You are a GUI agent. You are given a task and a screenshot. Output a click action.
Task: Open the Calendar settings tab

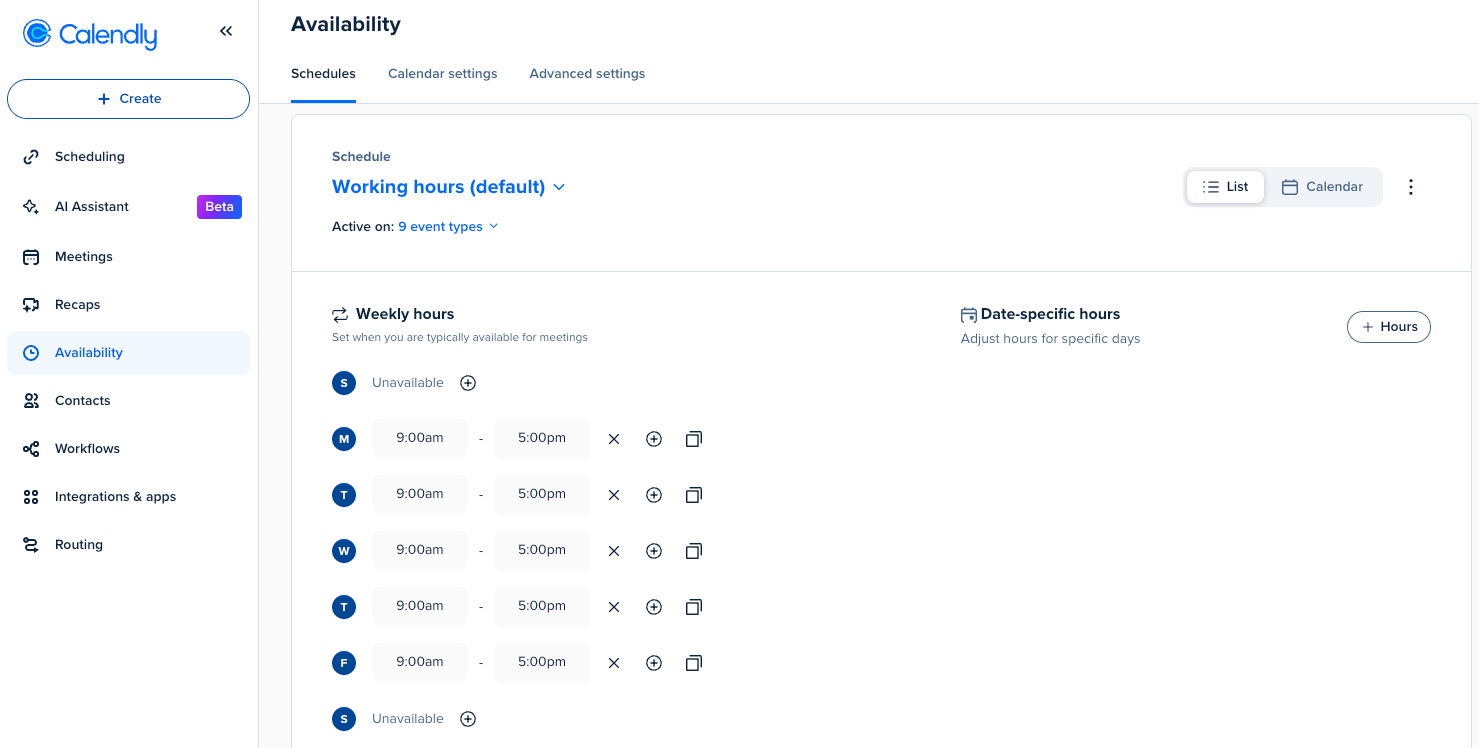click(442, 74)
